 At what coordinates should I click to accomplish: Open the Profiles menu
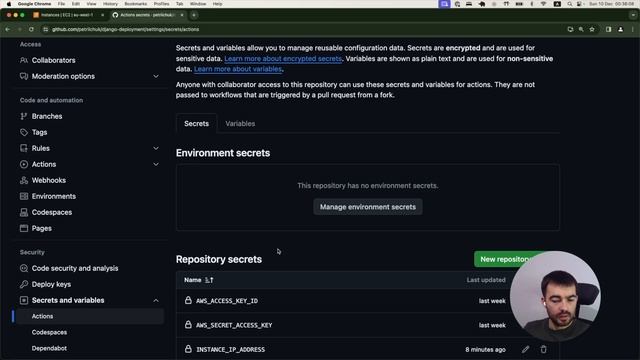(161, 4)
